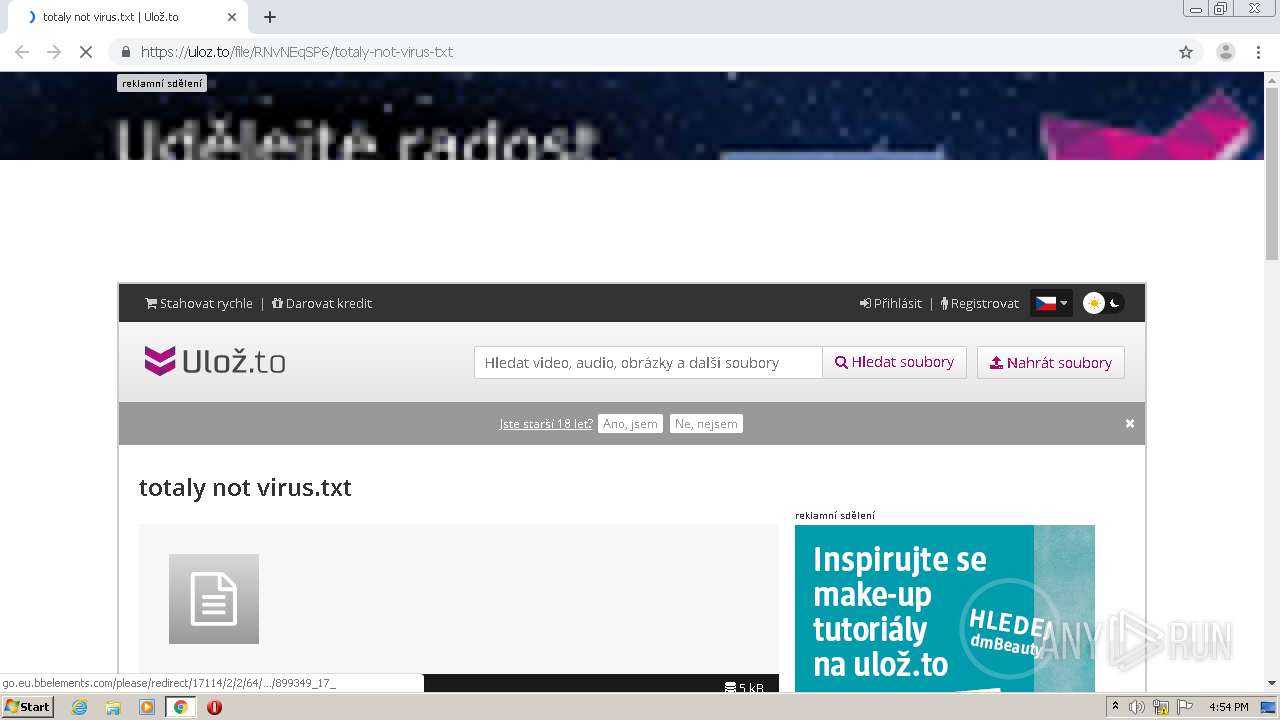The height and width of the screenshot is (720, 1280).
Task: Click the 5 kB file size label
Action: point(745,687)
